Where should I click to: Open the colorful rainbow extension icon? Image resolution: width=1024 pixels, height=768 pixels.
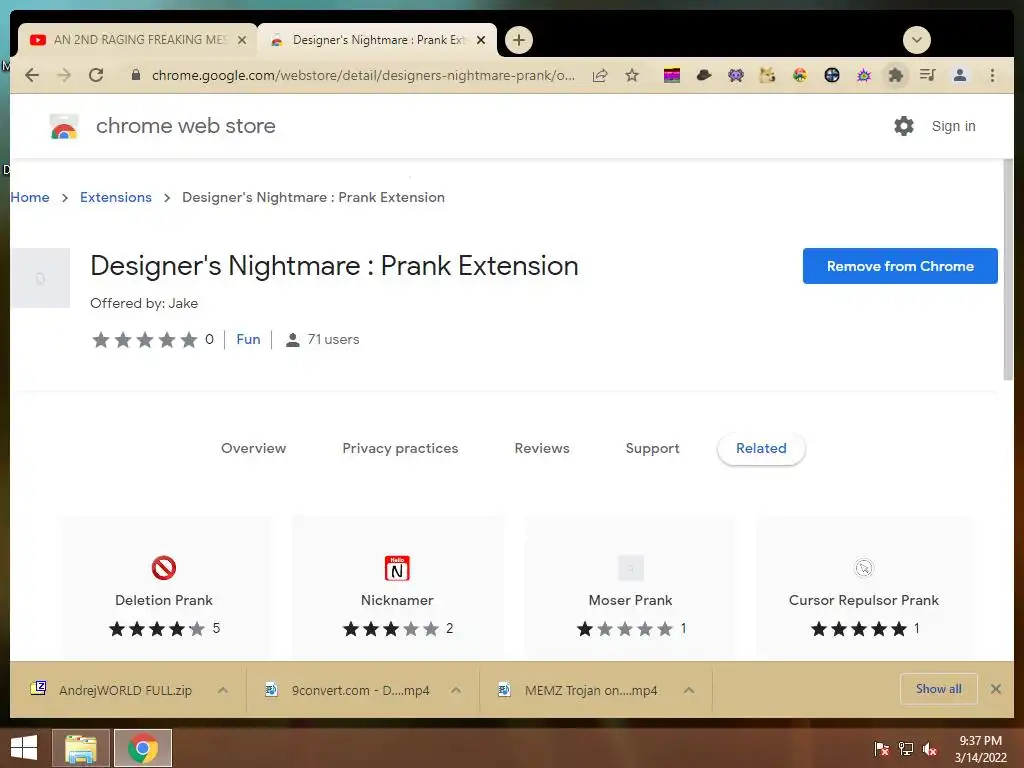point(799,76)
